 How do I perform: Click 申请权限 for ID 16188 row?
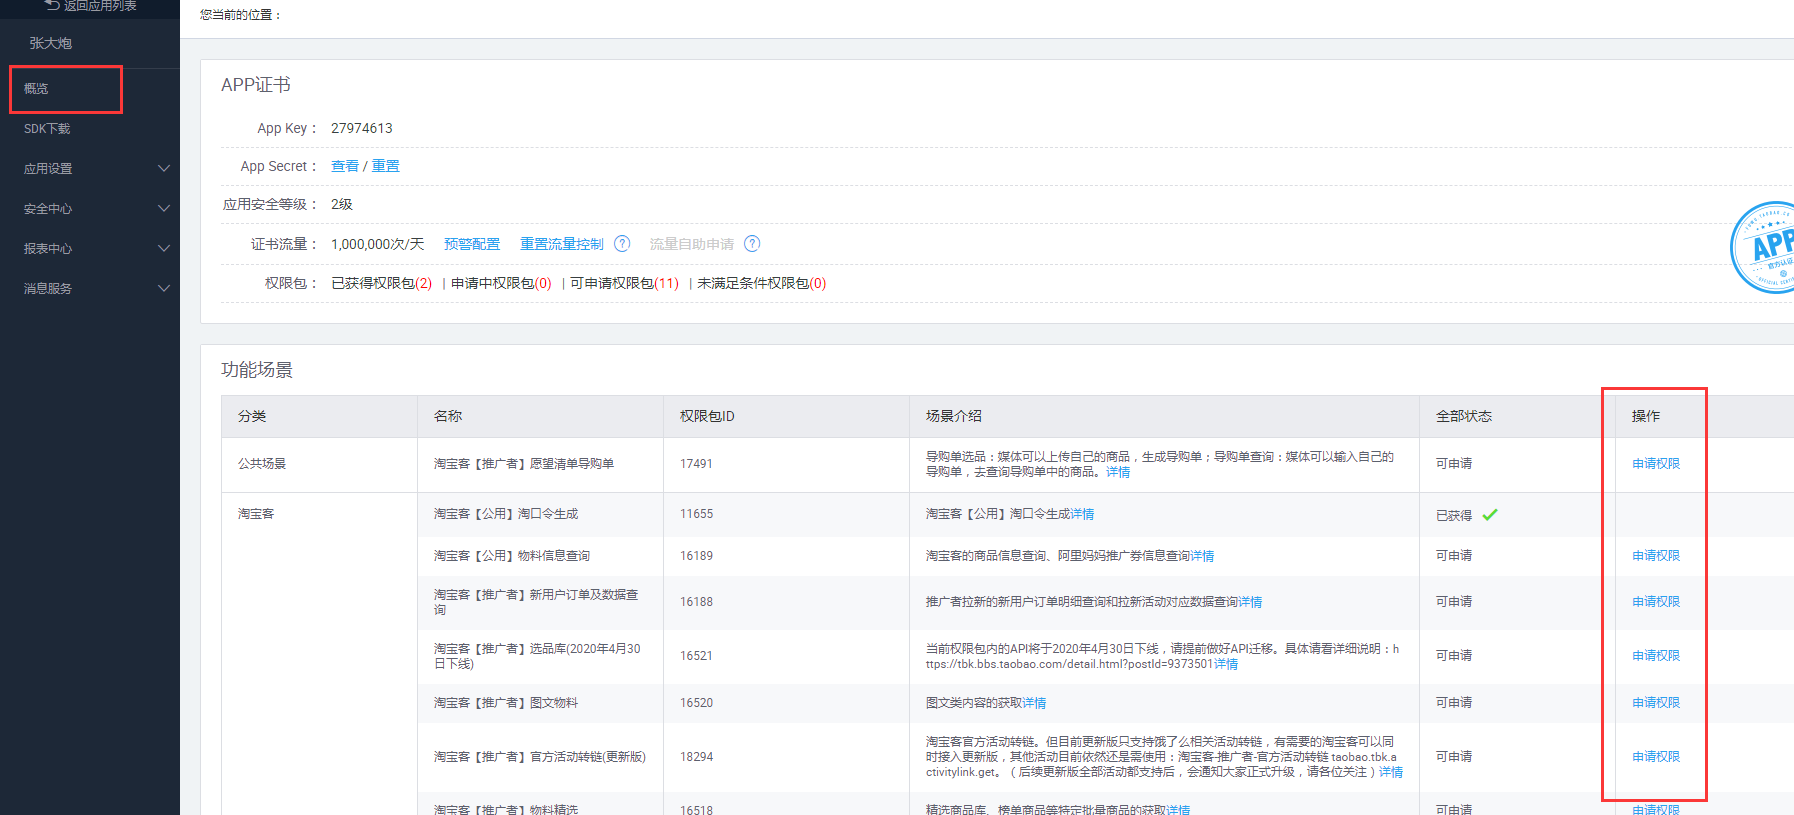pyautogui.click(x=1656, y=602)
